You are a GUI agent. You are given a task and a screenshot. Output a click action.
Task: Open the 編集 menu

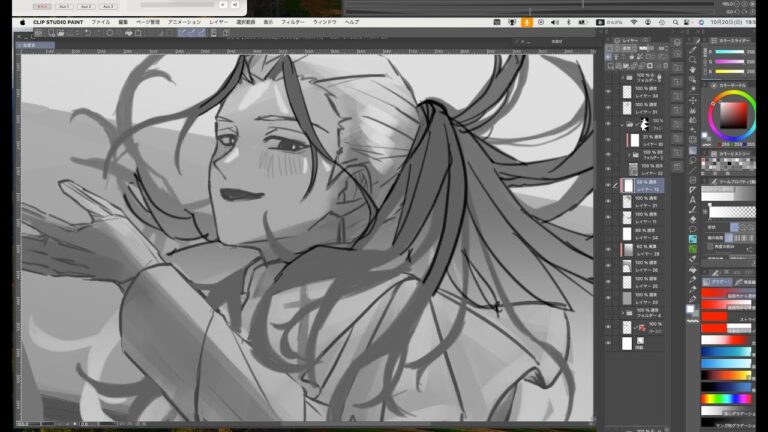(123, 22)
